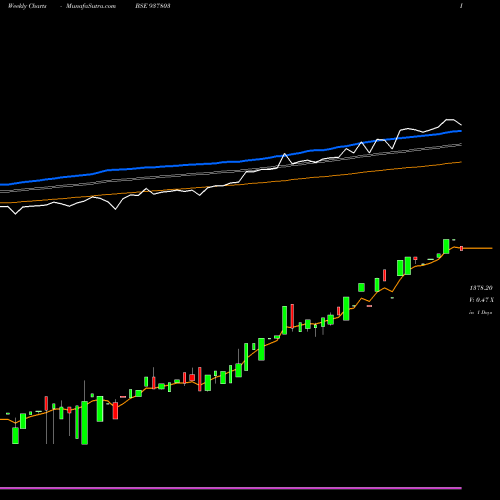Click the last red candlestick at chart end
Viewport: 500px width, 500px height.
[462, 248]
